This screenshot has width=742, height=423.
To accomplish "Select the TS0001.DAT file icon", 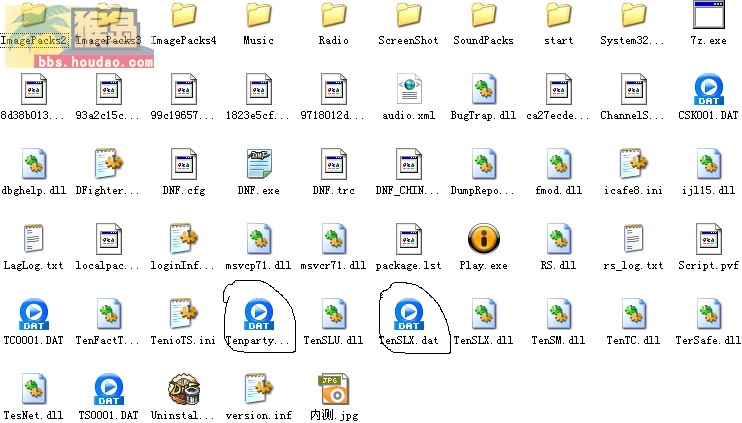I will coord(108,389).
